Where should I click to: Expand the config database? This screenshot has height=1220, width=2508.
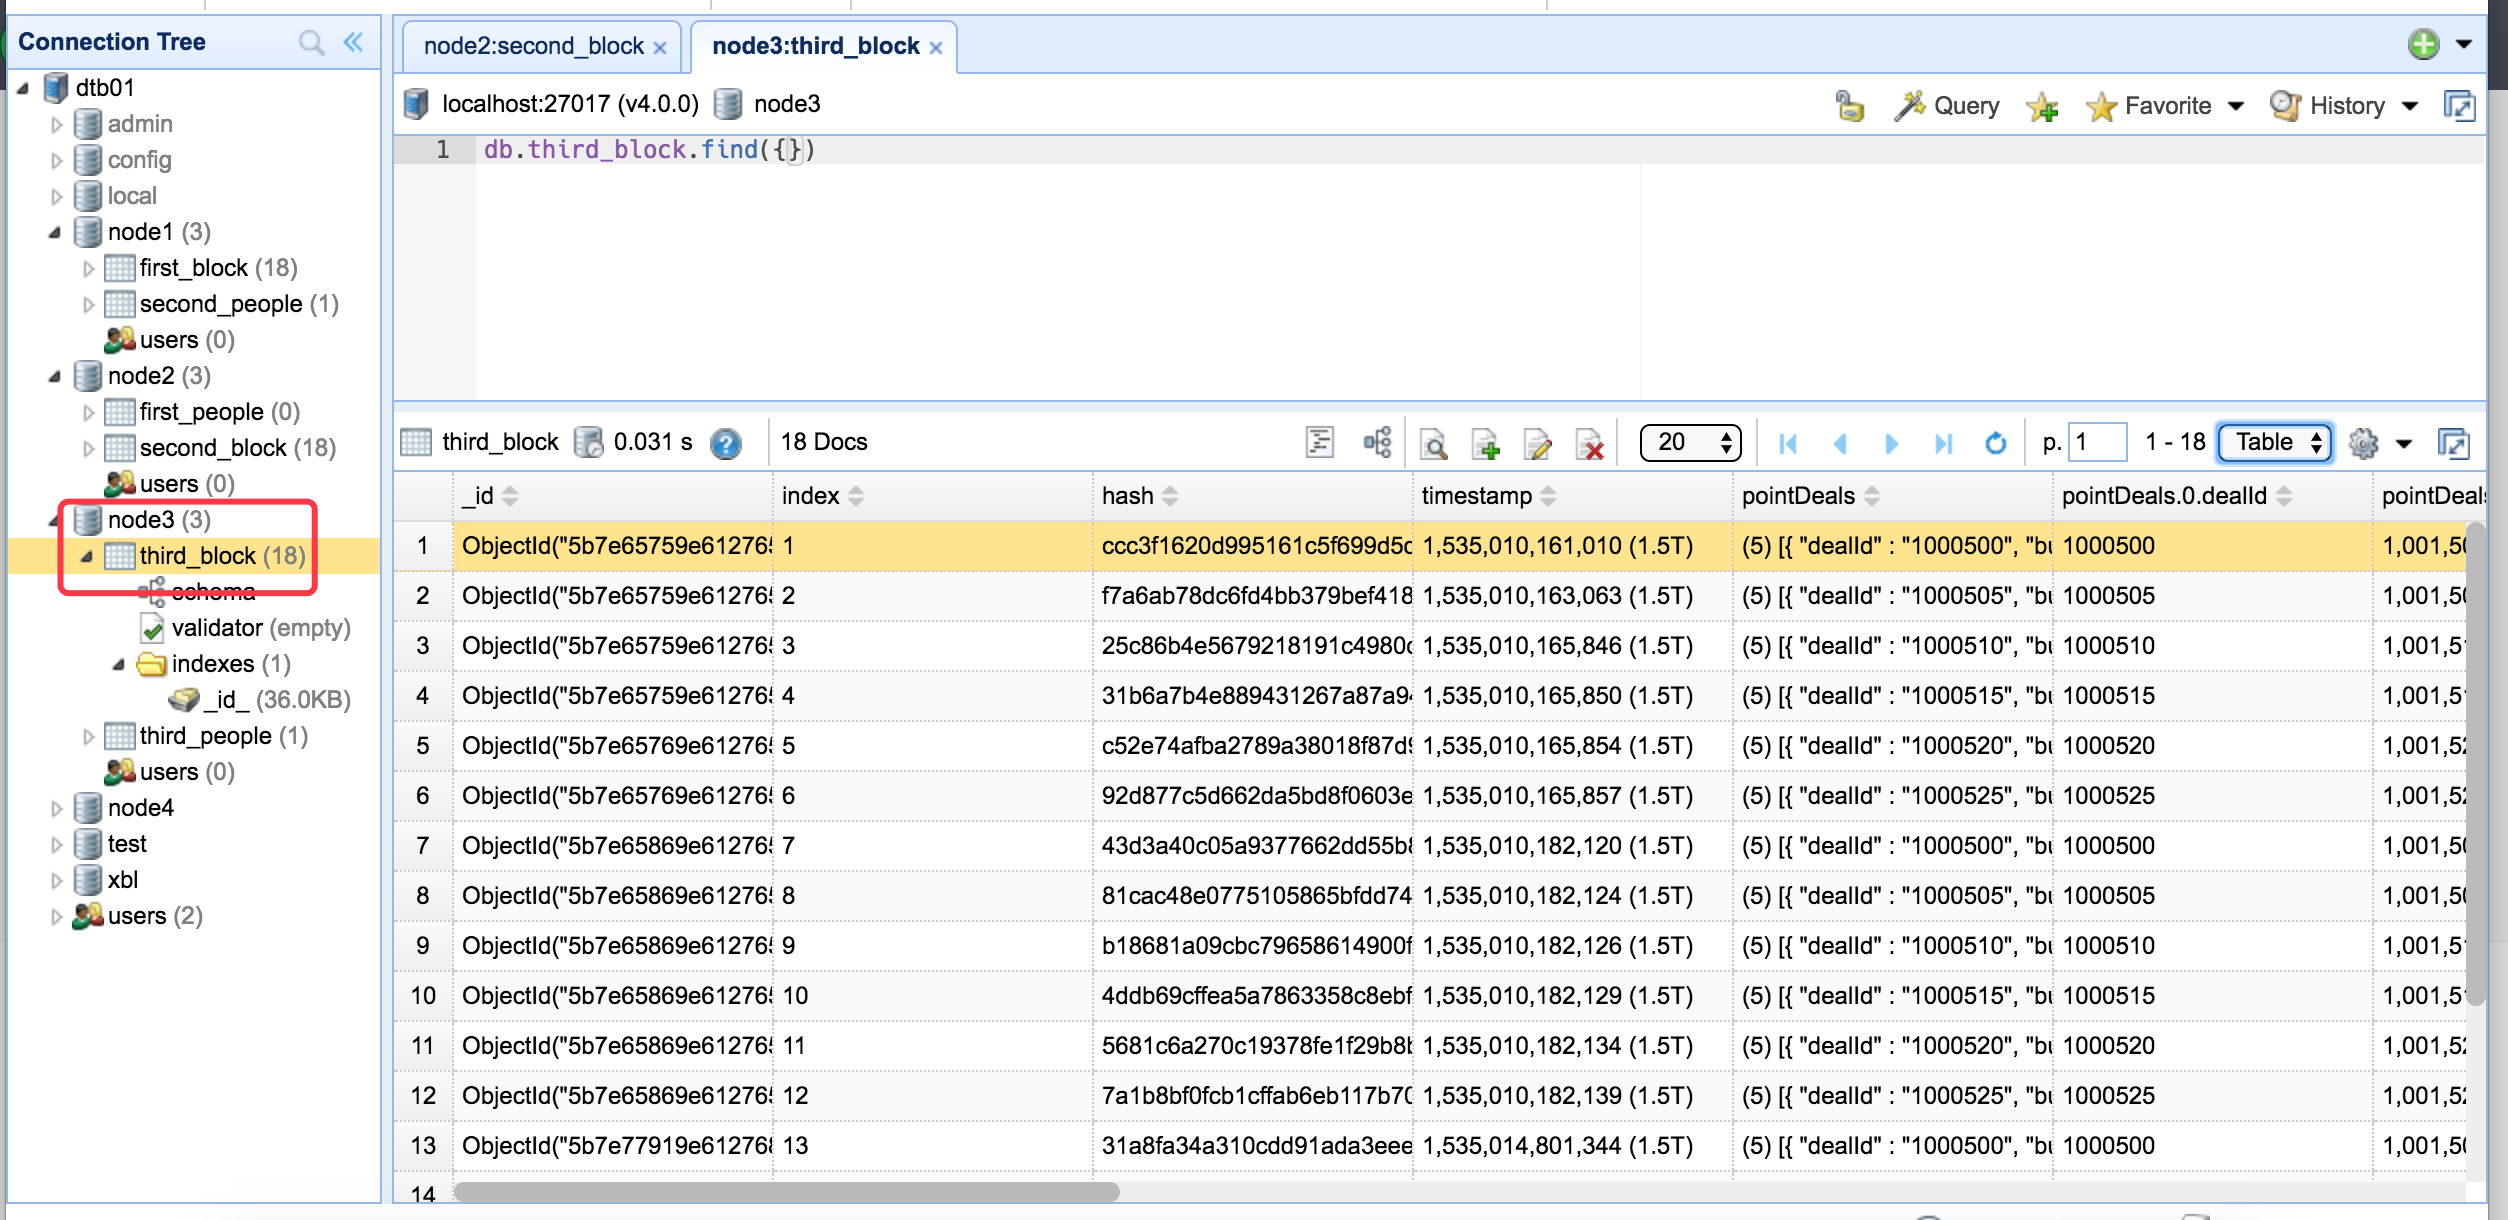point(56,161)
